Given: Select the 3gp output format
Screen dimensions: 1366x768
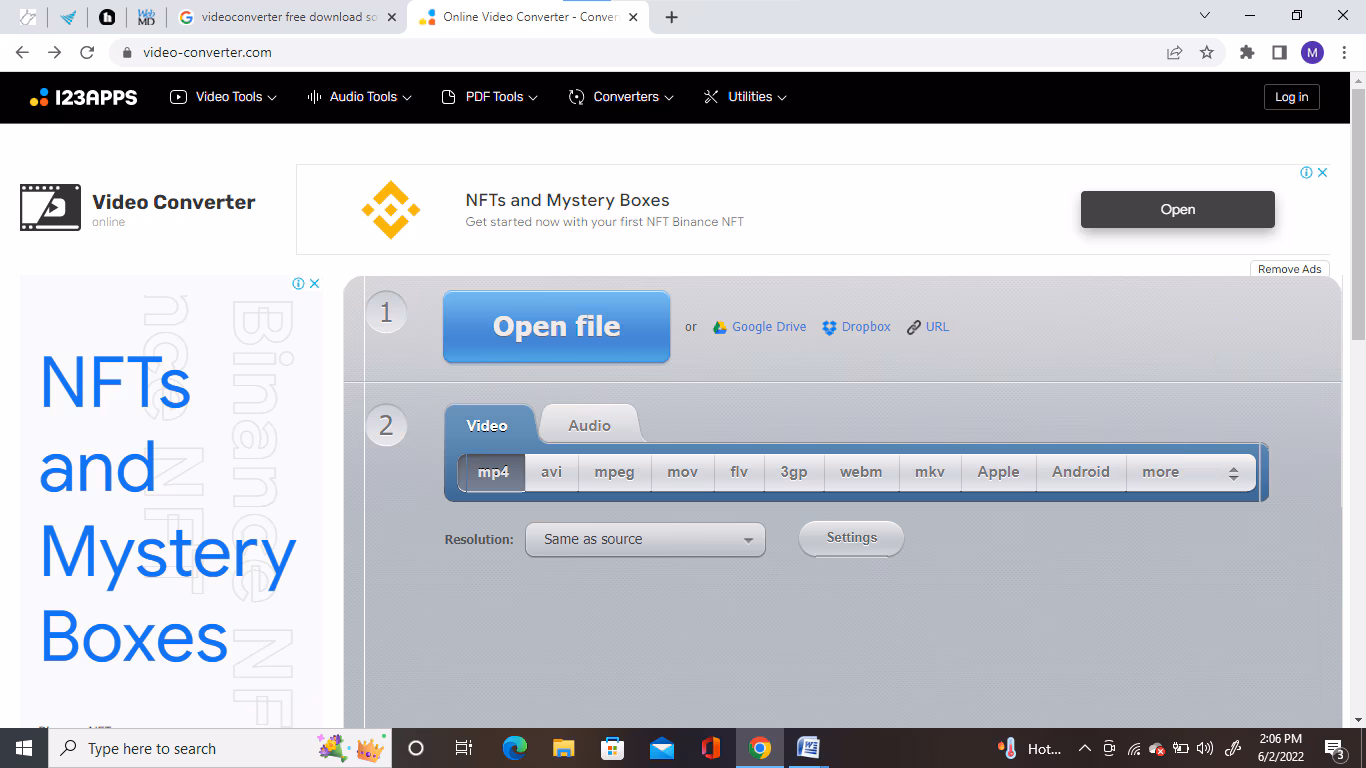Looking at the screenshot, I should pyautogui.click(x=794, y=472).
